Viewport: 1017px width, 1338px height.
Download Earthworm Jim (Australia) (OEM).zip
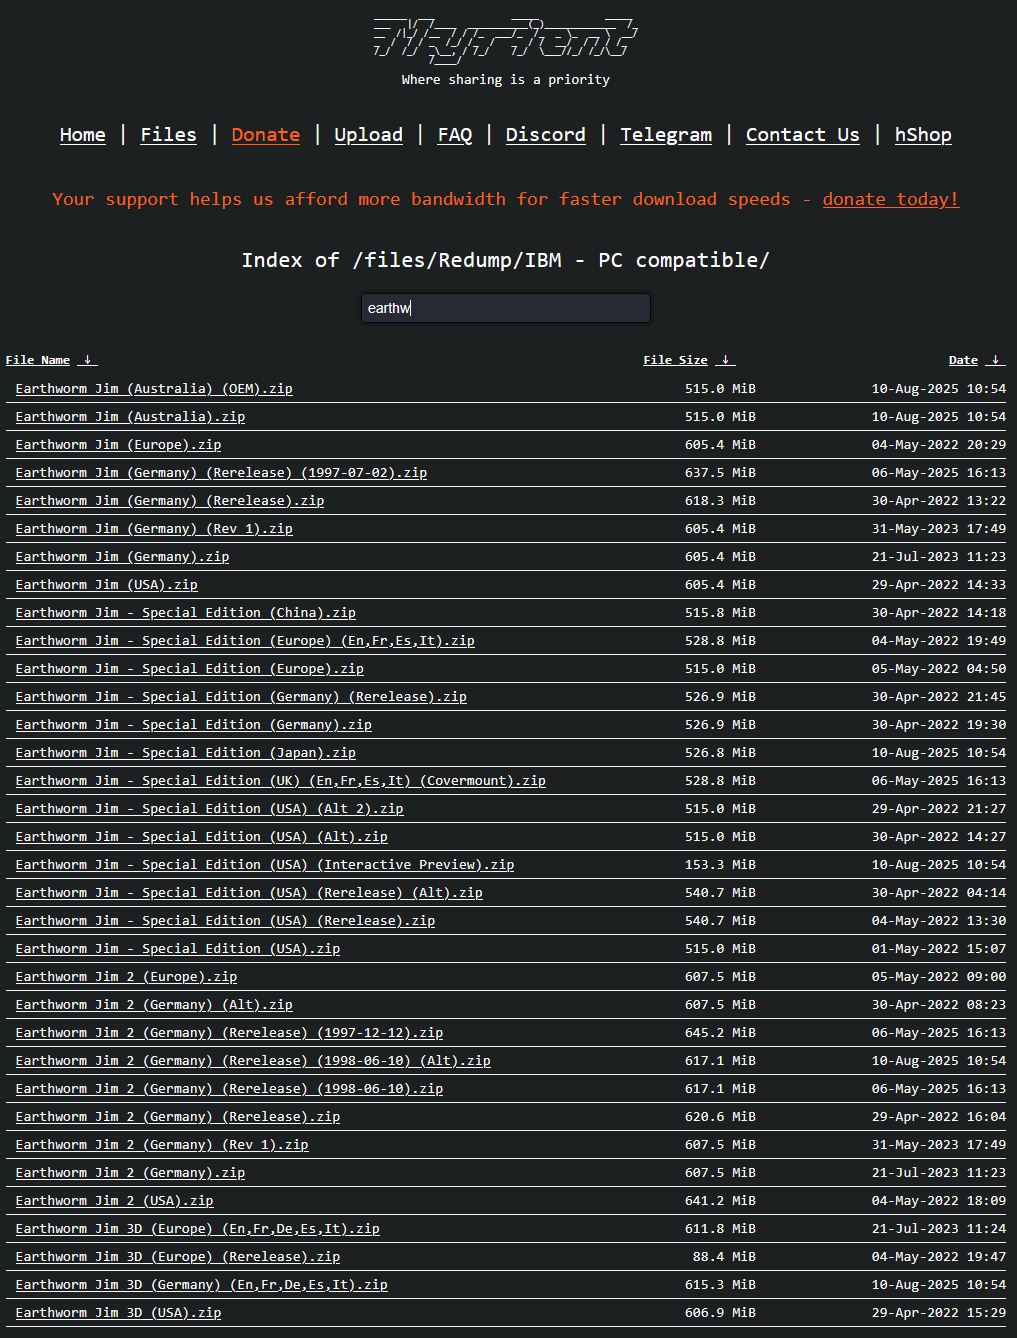click(x=154, y=389)
